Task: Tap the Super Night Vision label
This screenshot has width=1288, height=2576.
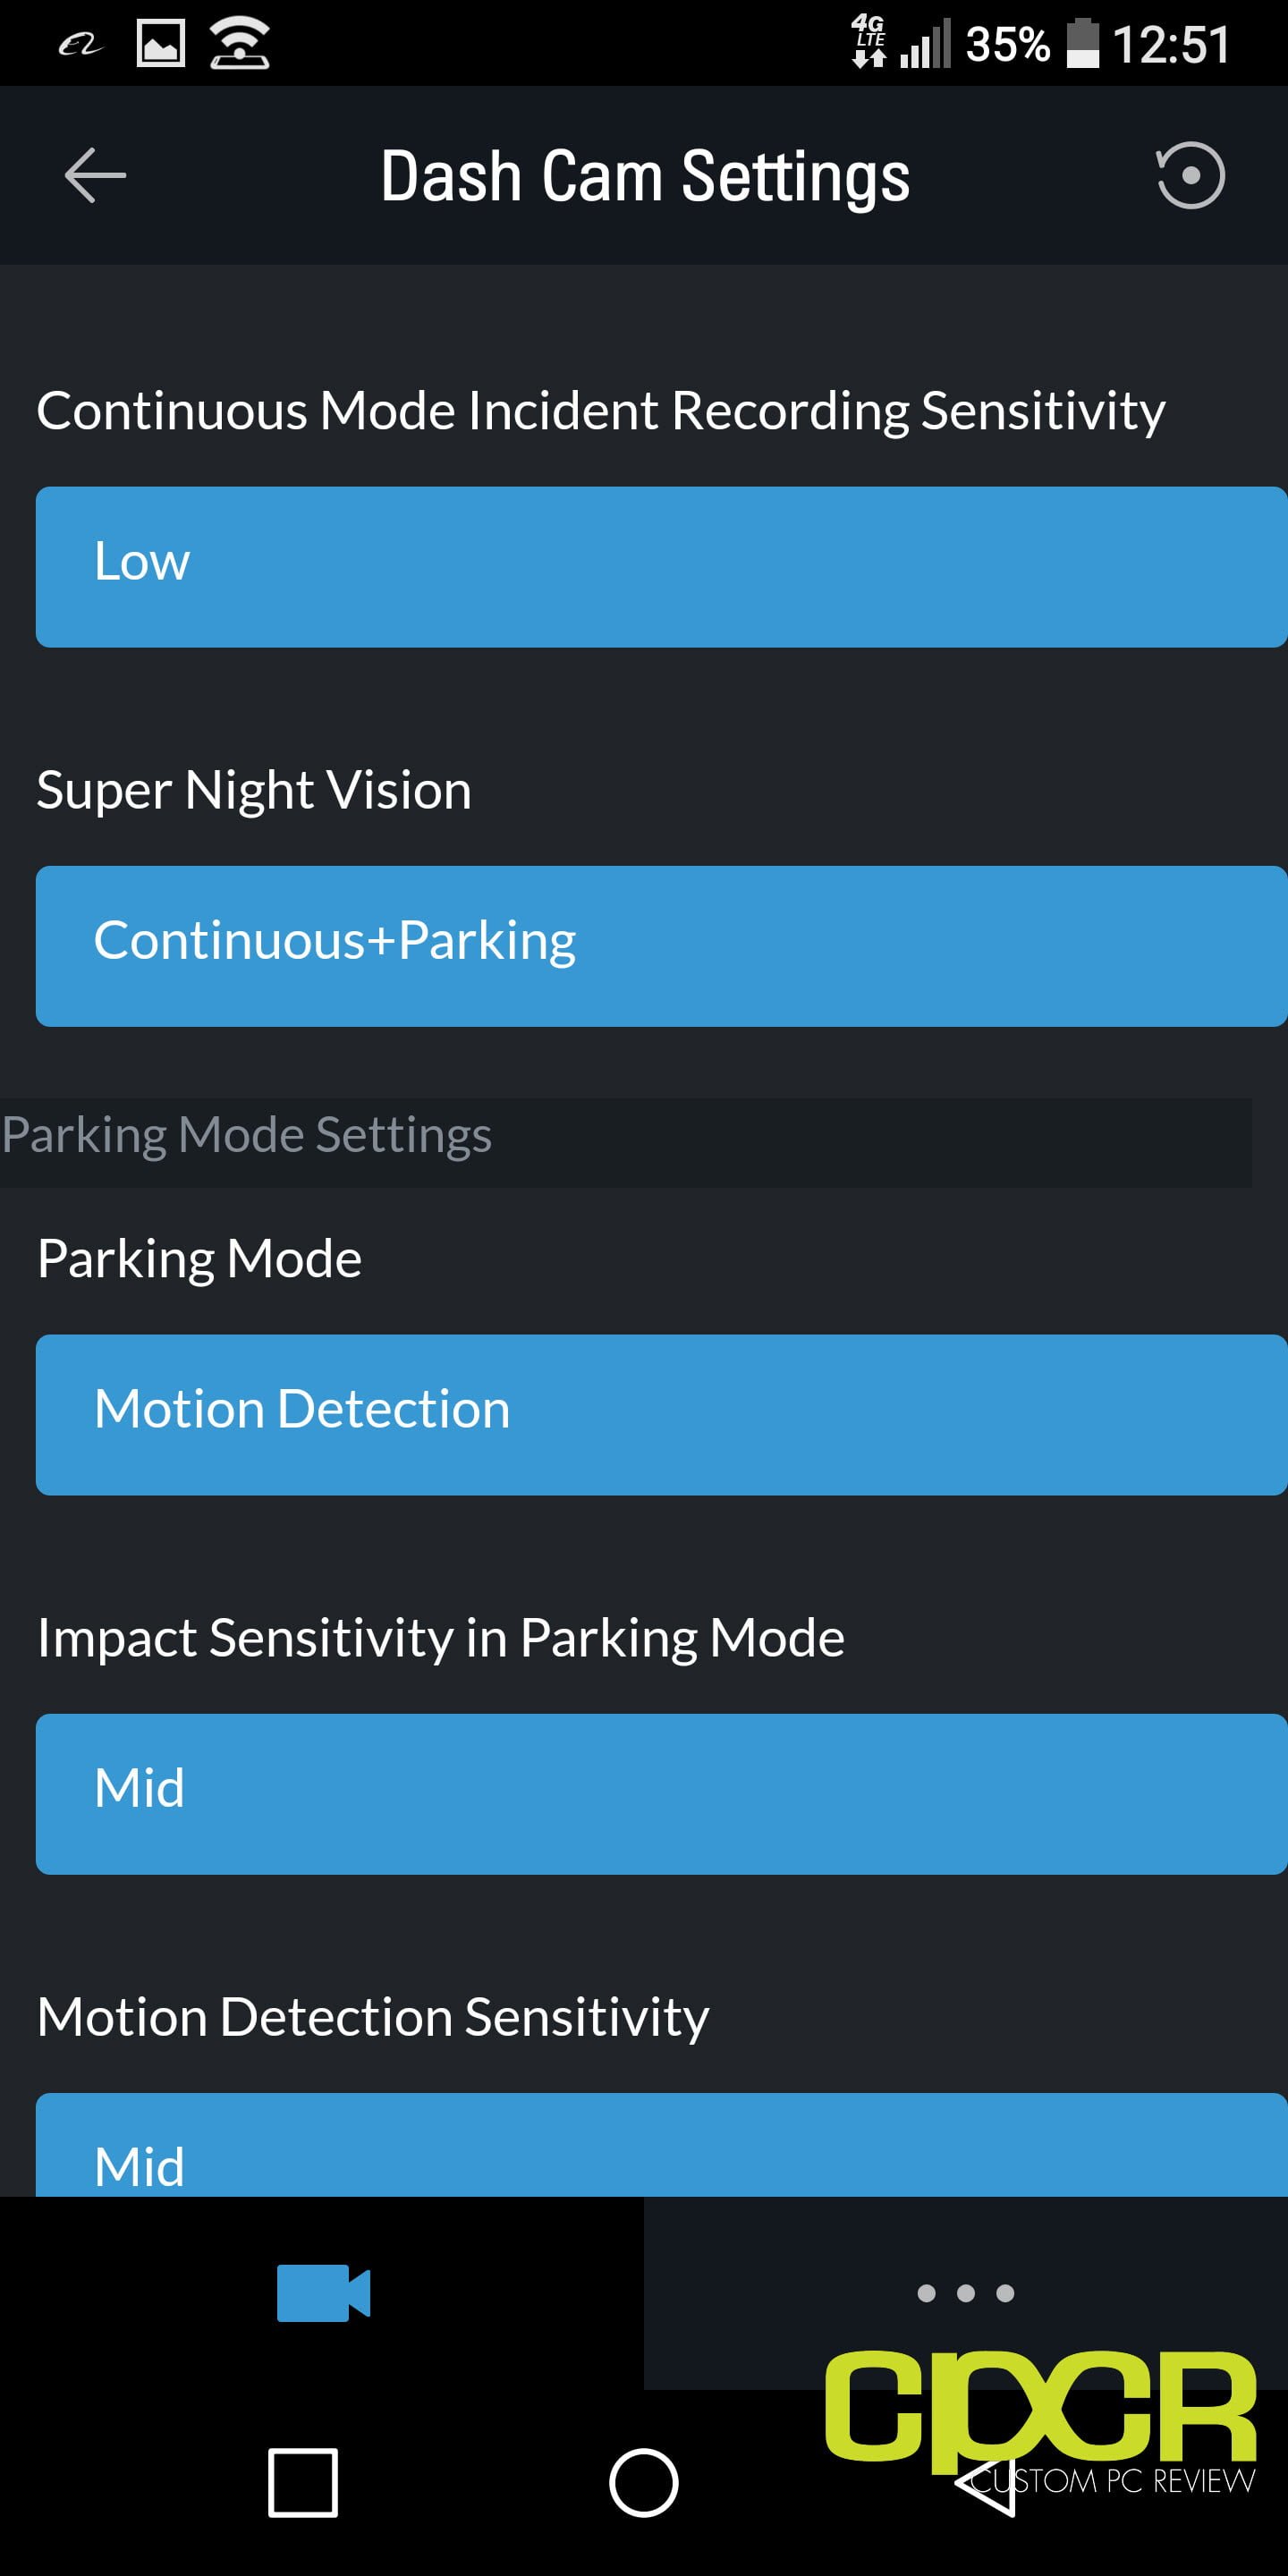Action: [x=254, y=790]
